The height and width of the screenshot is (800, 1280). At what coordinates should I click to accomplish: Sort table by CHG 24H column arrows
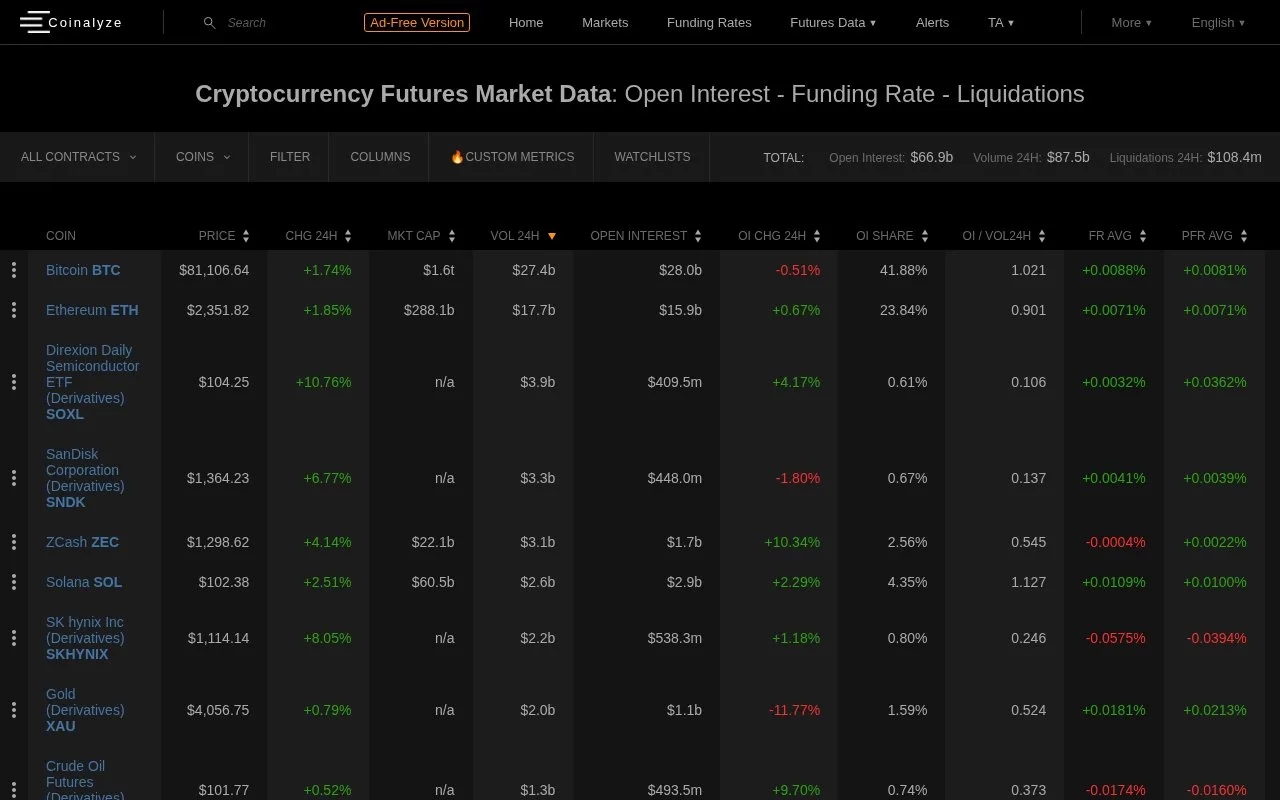348,236
